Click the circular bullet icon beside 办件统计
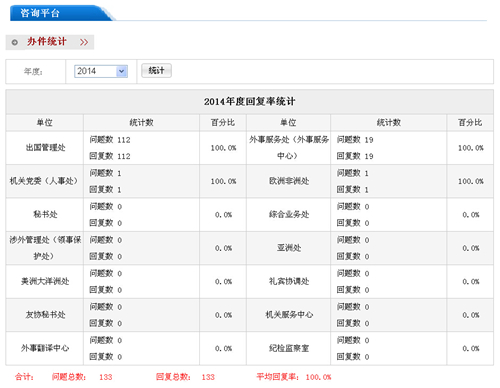 (15, 42)
